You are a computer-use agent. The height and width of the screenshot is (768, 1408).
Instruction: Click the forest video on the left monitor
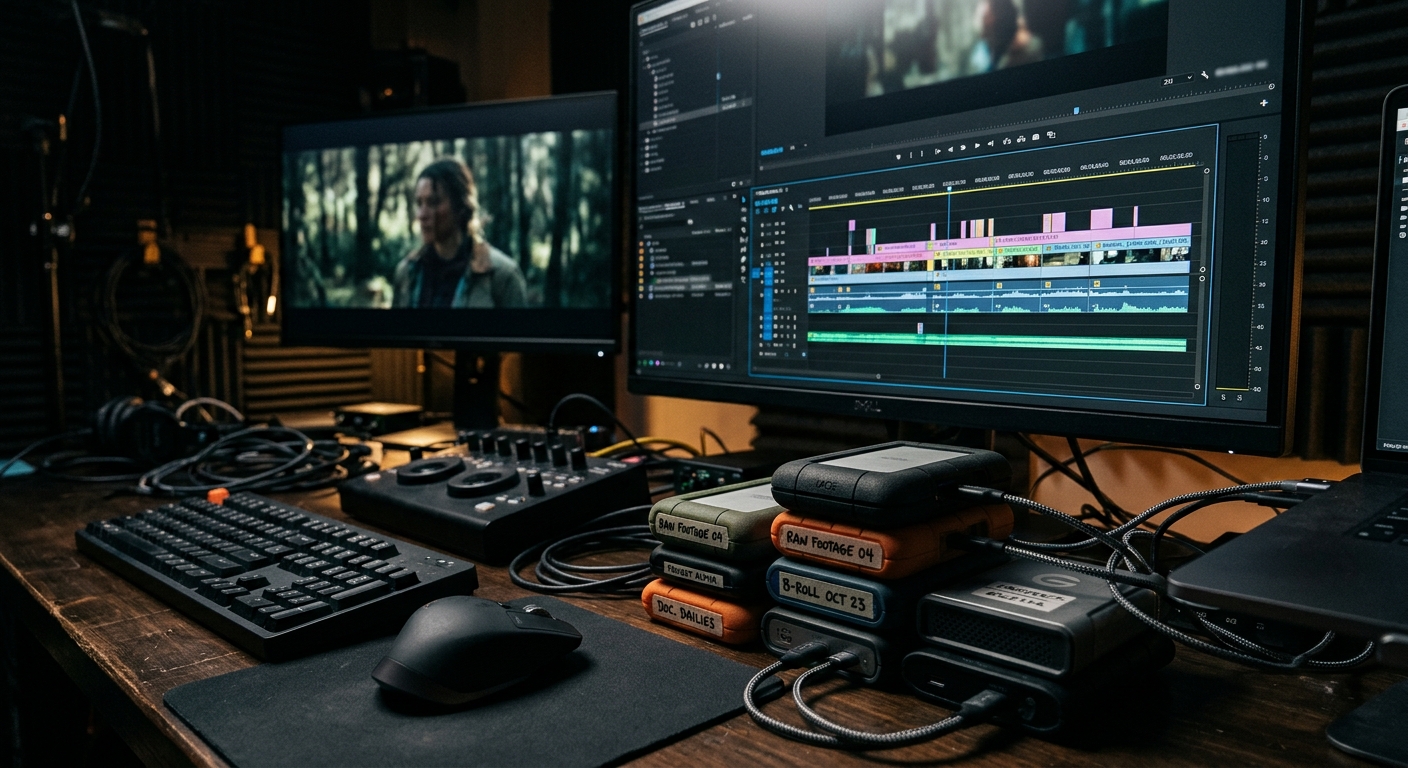[x=448, y=222]
